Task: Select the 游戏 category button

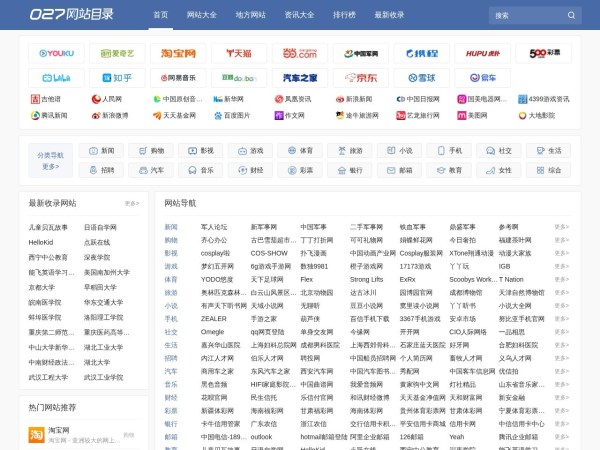Action: (x=250, y=151)
